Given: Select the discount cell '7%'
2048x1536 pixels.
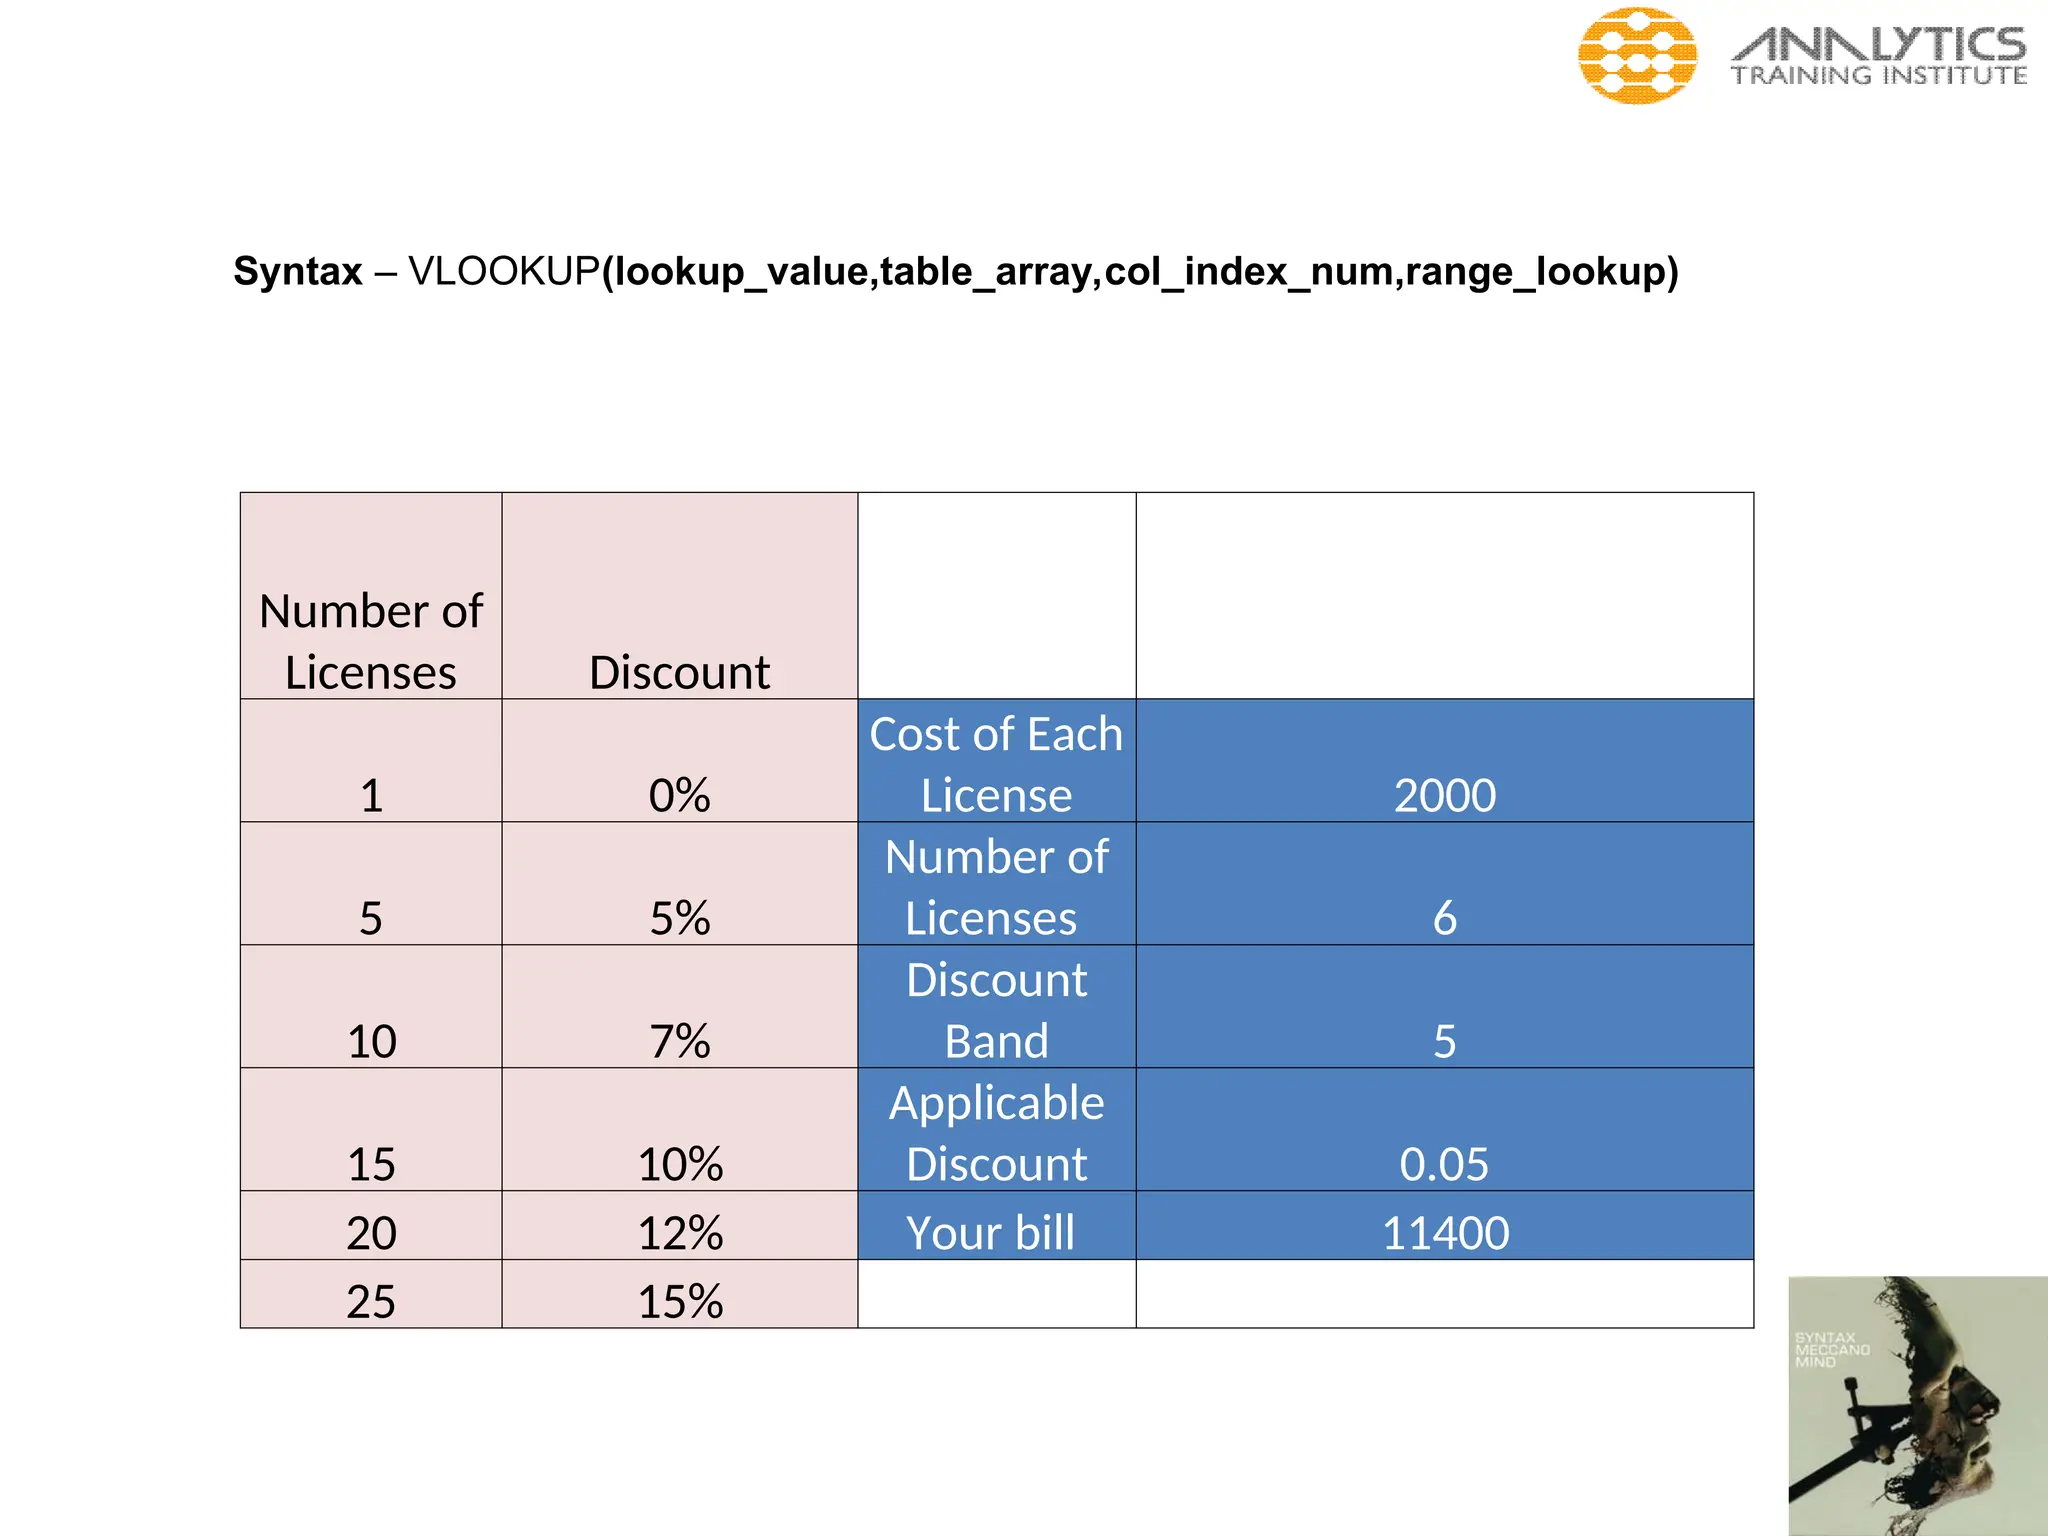Looking at the screenshot, I should click(x=680, y=1007).
